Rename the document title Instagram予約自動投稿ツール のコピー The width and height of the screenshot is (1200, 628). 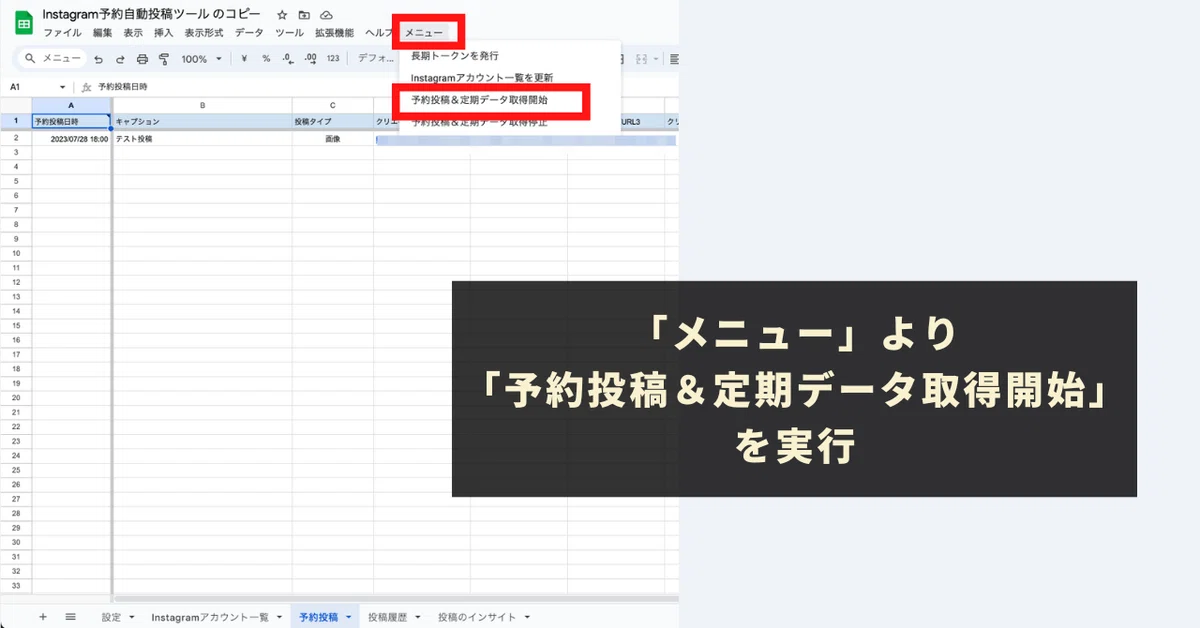[151, 15]
